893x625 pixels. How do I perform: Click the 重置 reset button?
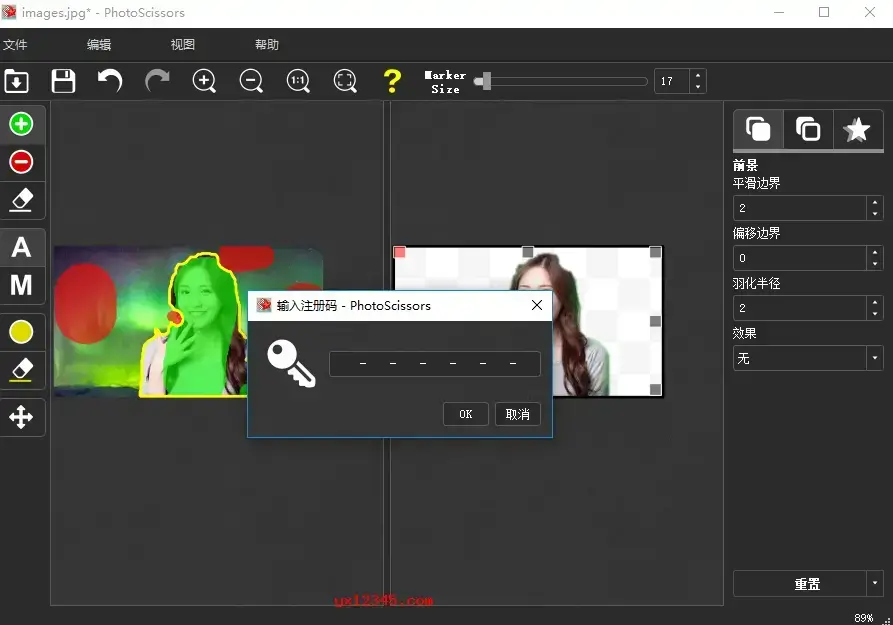click(800, 584)
